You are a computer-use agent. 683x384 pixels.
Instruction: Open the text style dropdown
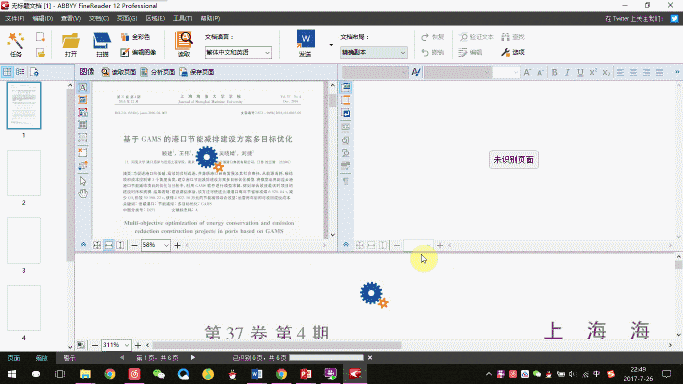[x=375, y=72]
